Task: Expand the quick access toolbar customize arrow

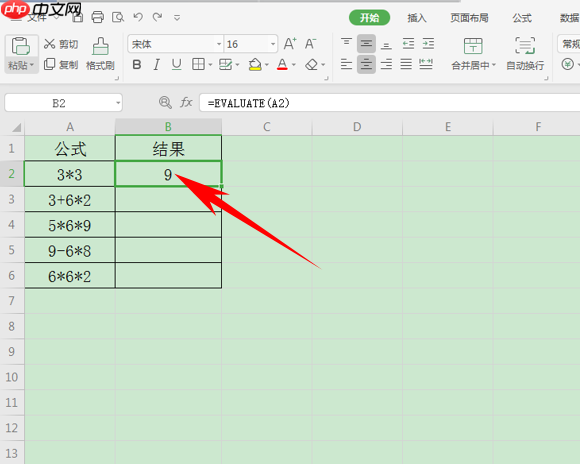Action: [177, 17]
